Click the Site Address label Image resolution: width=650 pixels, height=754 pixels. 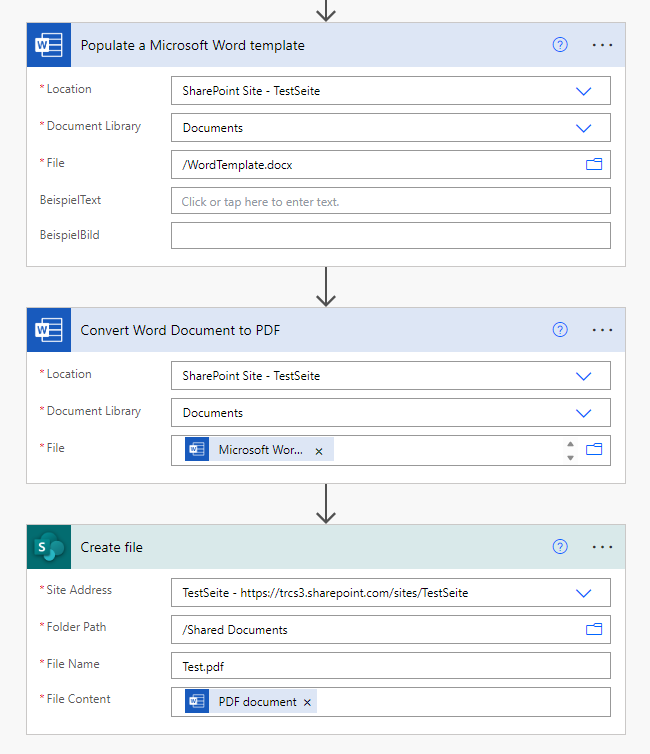coord(79,590)
